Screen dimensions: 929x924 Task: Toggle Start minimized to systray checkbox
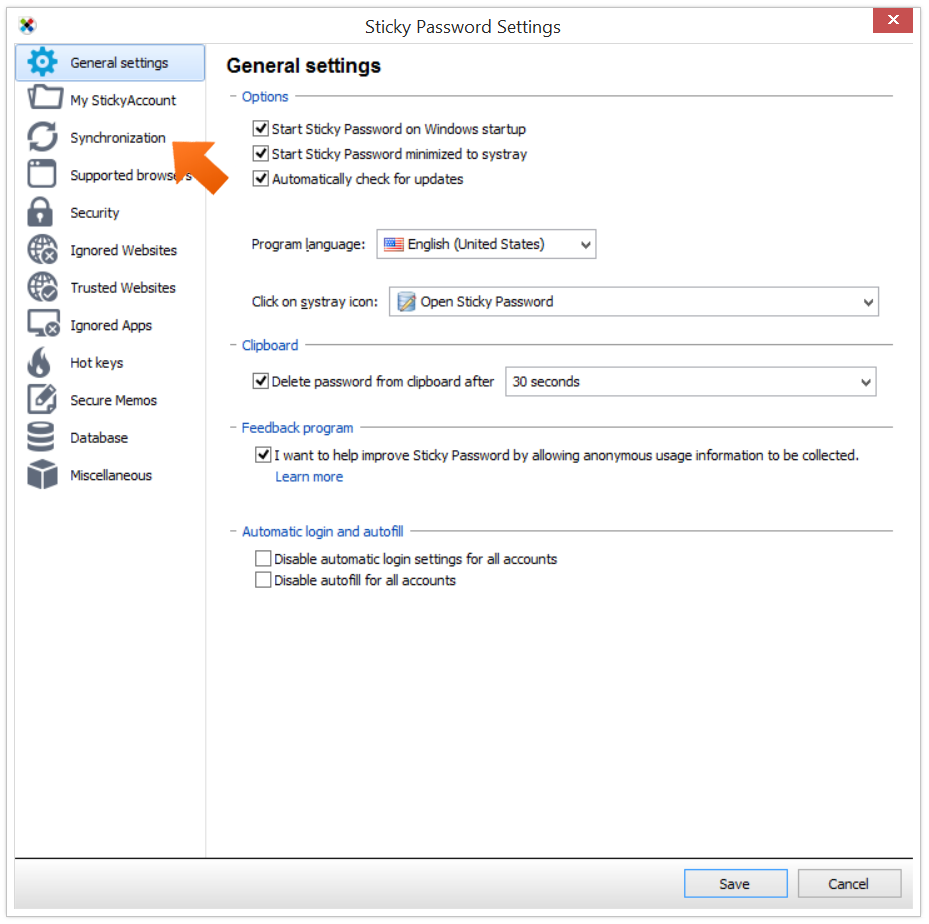(261, 153)
